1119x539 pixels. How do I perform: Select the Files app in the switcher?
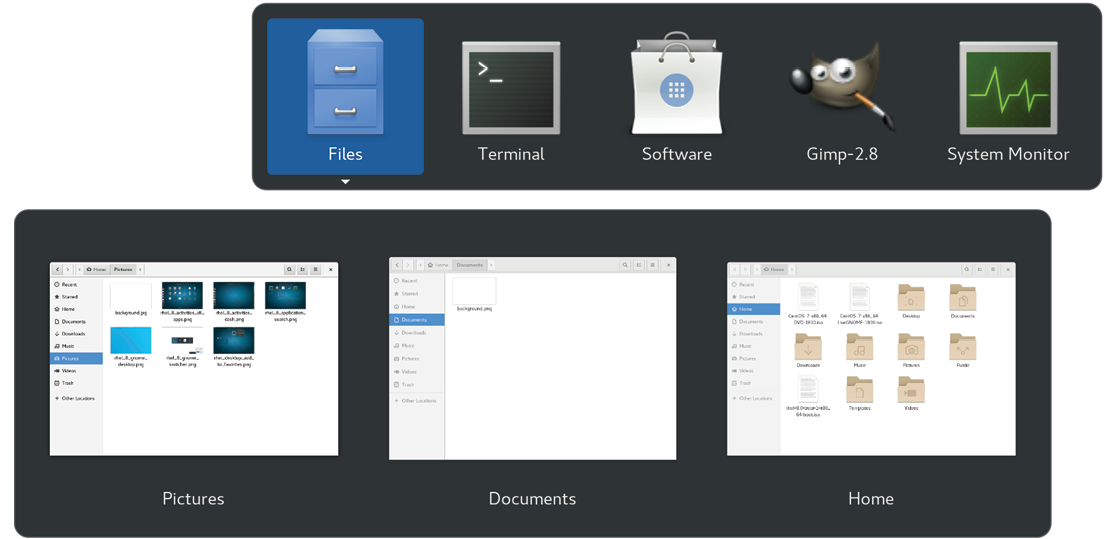coord(345,97)
